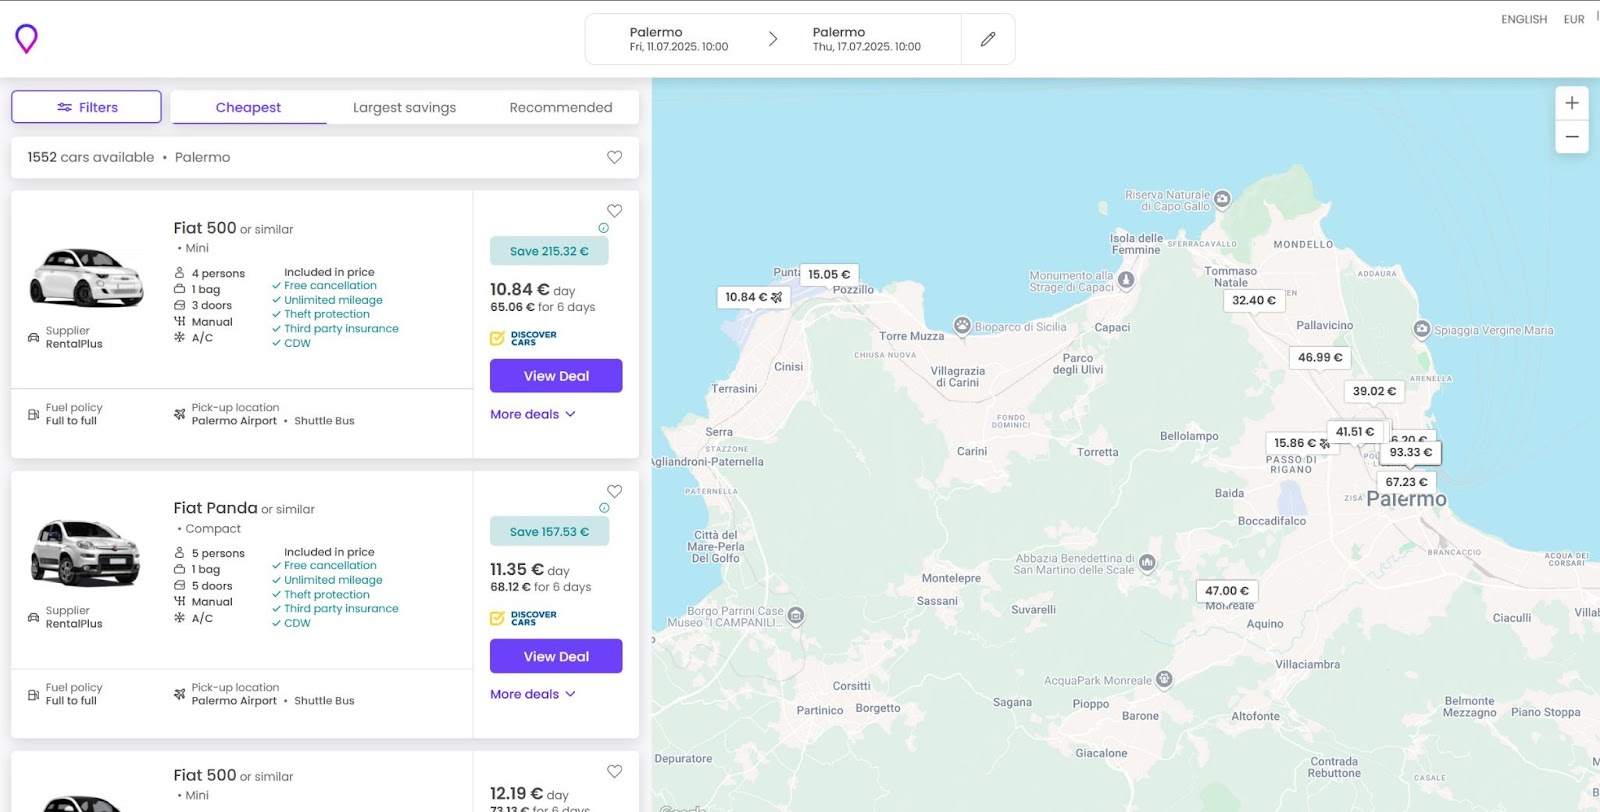
Task: Click AcquaPark Monreale map pin
Action: (x=1164, y=679)
